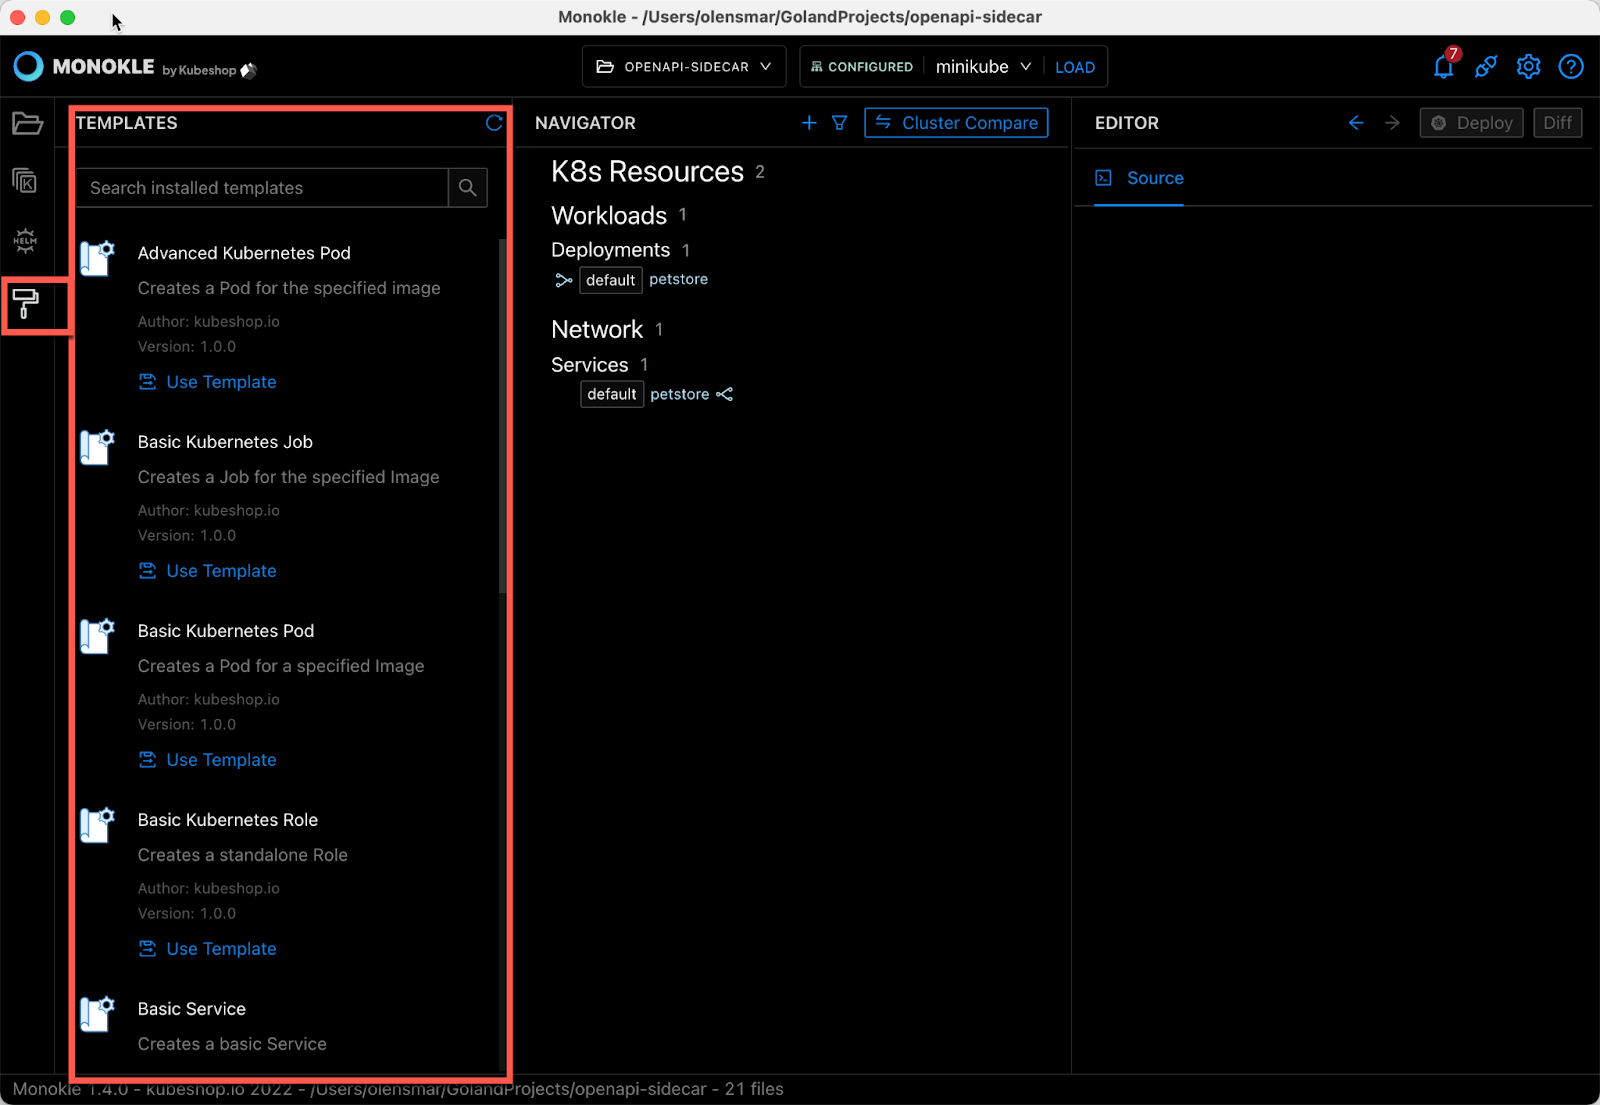Open the File Explorer sidebar icon

(27, 123)
